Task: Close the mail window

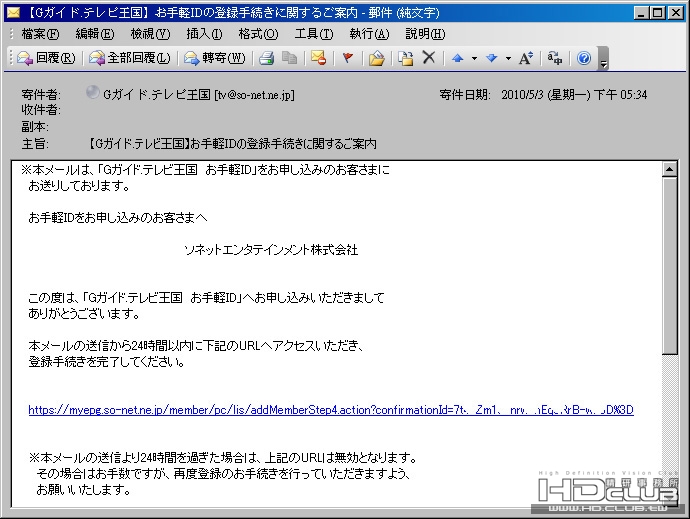Action: tap(675, 13)
